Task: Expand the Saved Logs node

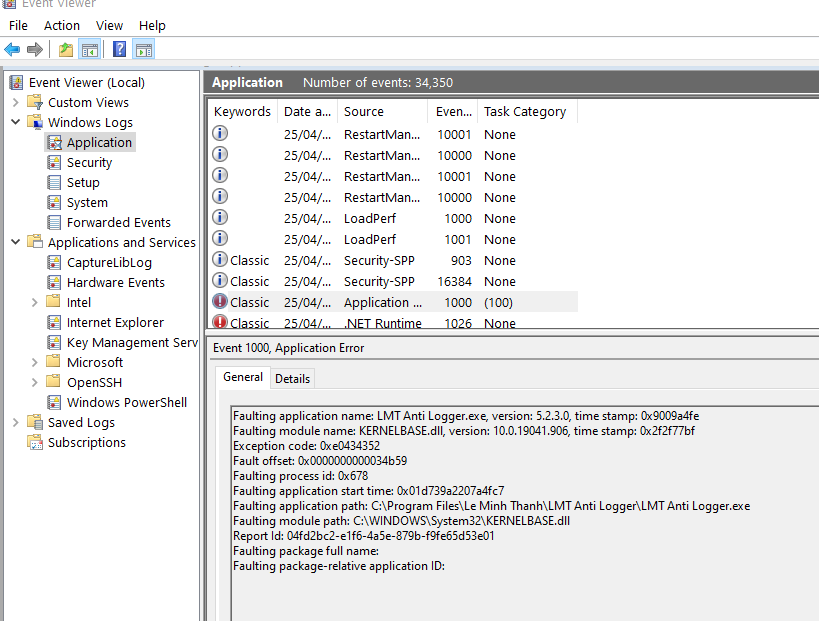Action: coord(16,422)
